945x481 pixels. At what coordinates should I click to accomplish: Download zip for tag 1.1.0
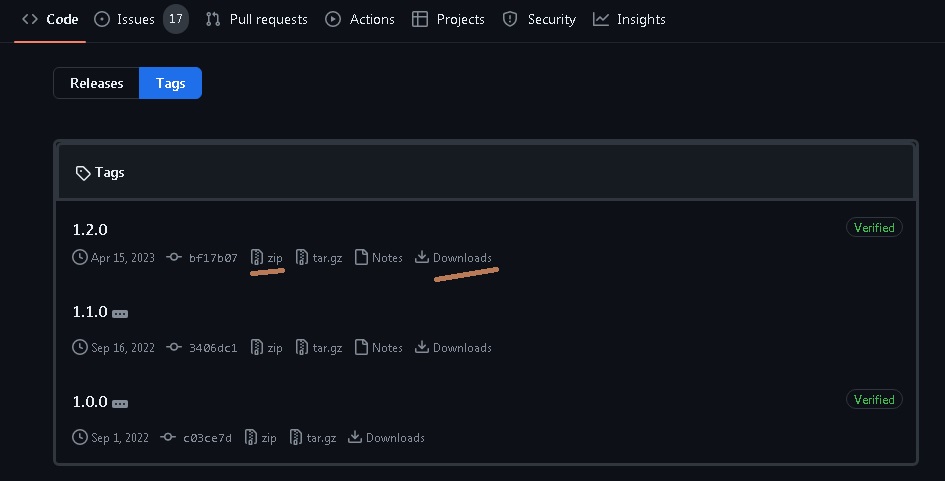coord(267,348)
